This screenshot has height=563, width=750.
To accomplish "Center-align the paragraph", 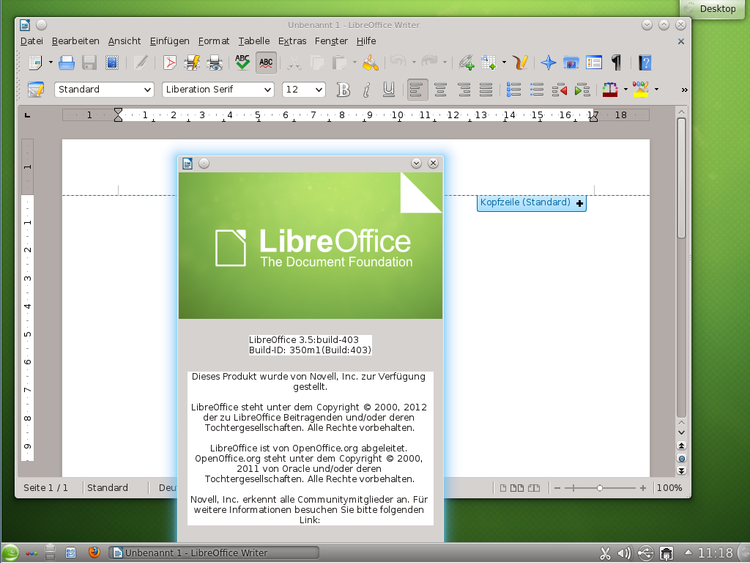I will point(439,90).
